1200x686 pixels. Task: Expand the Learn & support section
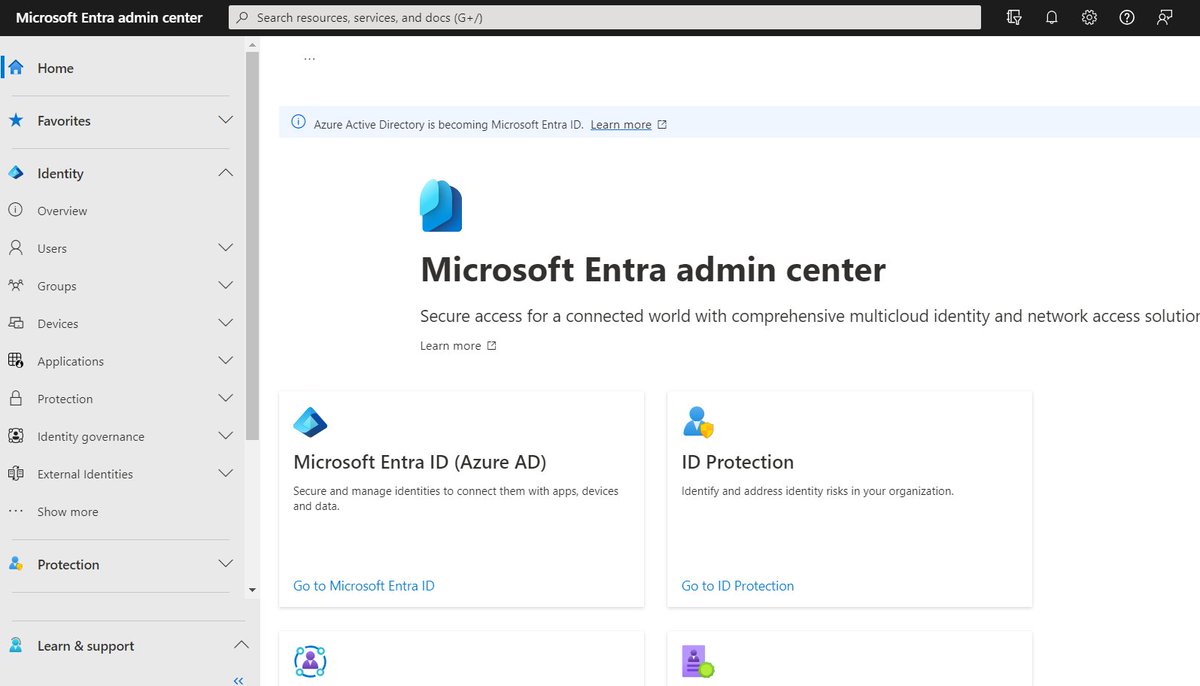click(x=240, y=645)
